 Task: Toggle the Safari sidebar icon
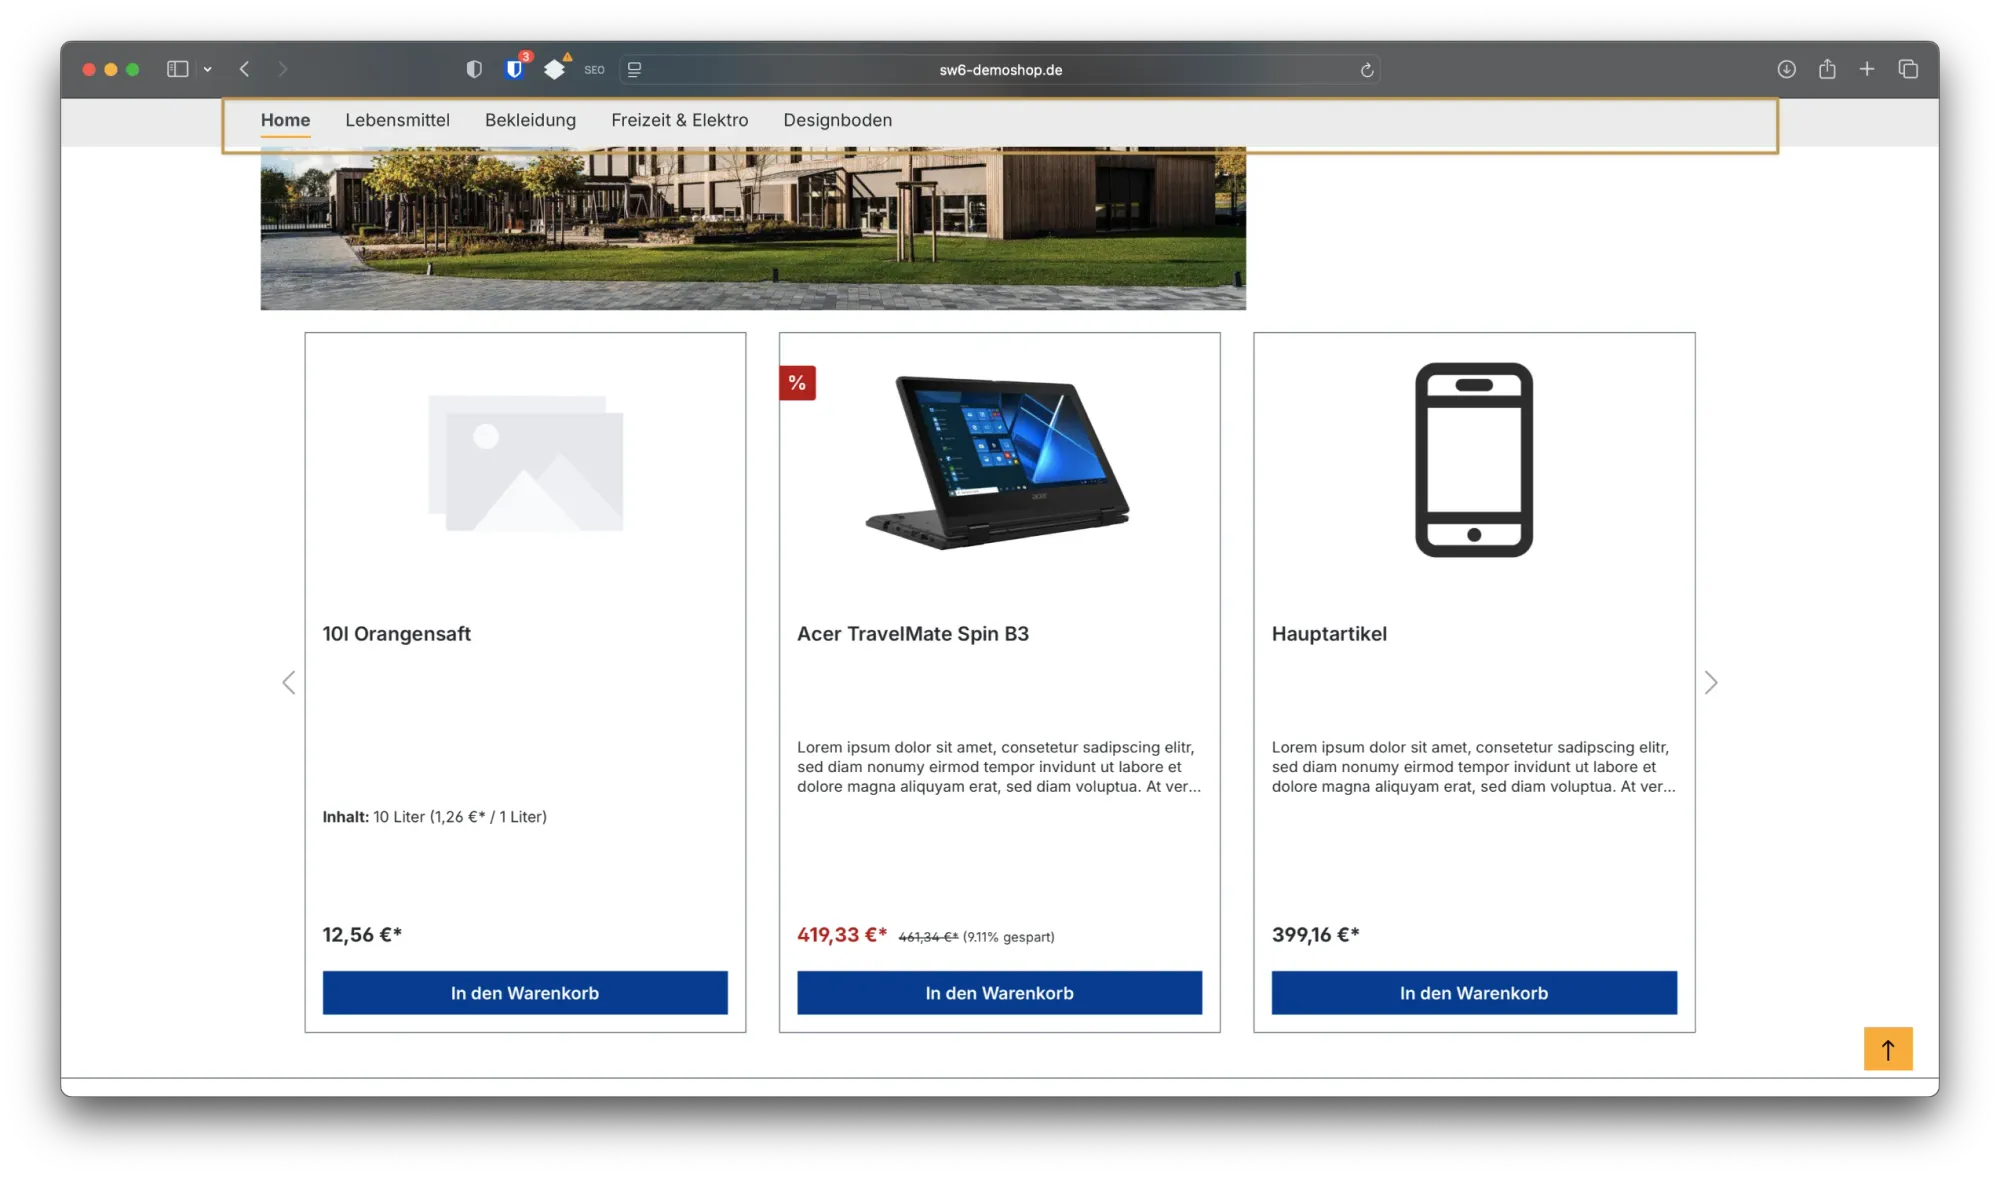[177, 69]
